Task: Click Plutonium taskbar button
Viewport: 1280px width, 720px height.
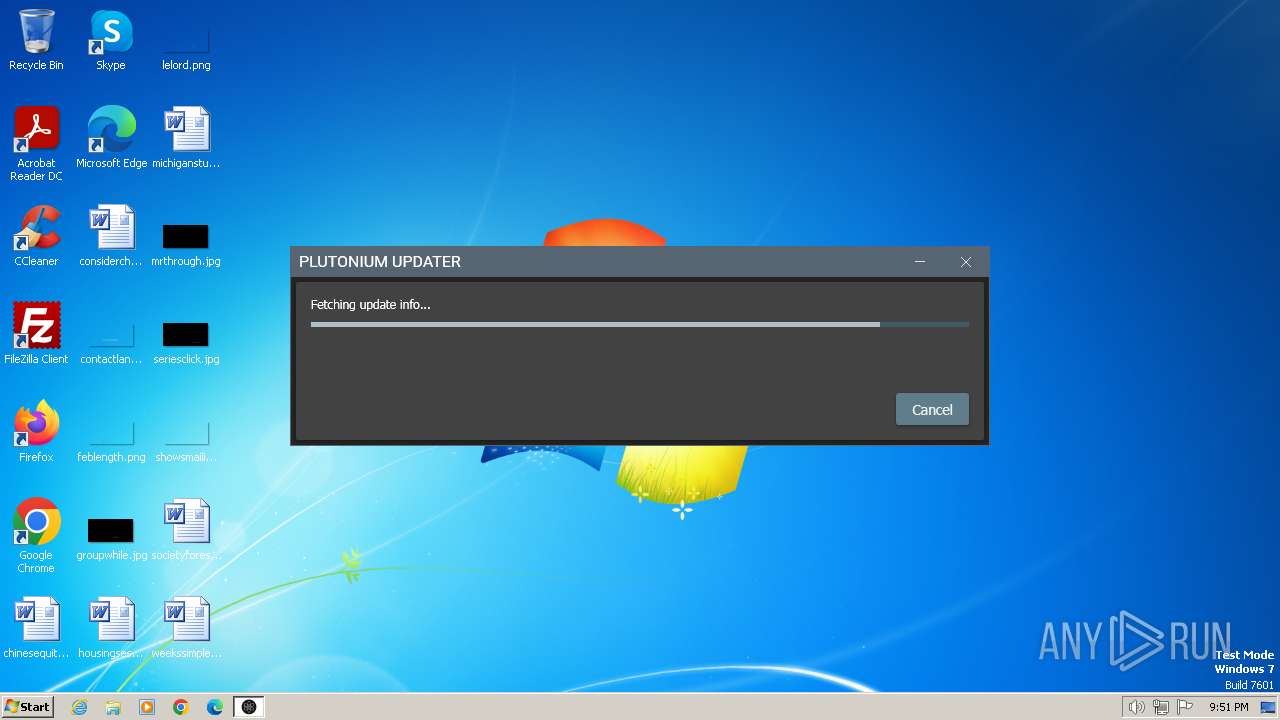Action: coord(249,707)
